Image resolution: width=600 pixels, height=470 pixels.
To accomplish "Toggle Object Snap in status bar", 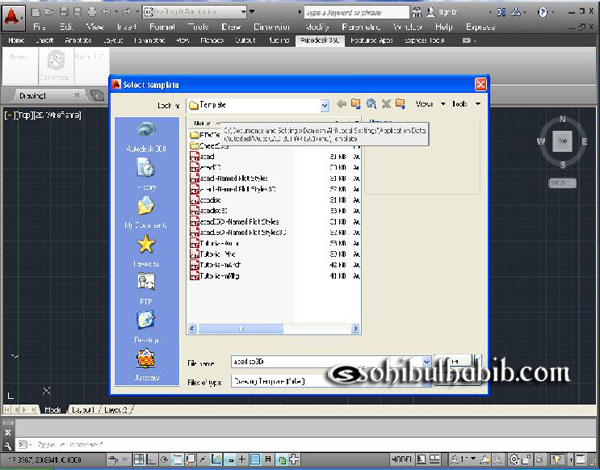I will 177,459.
